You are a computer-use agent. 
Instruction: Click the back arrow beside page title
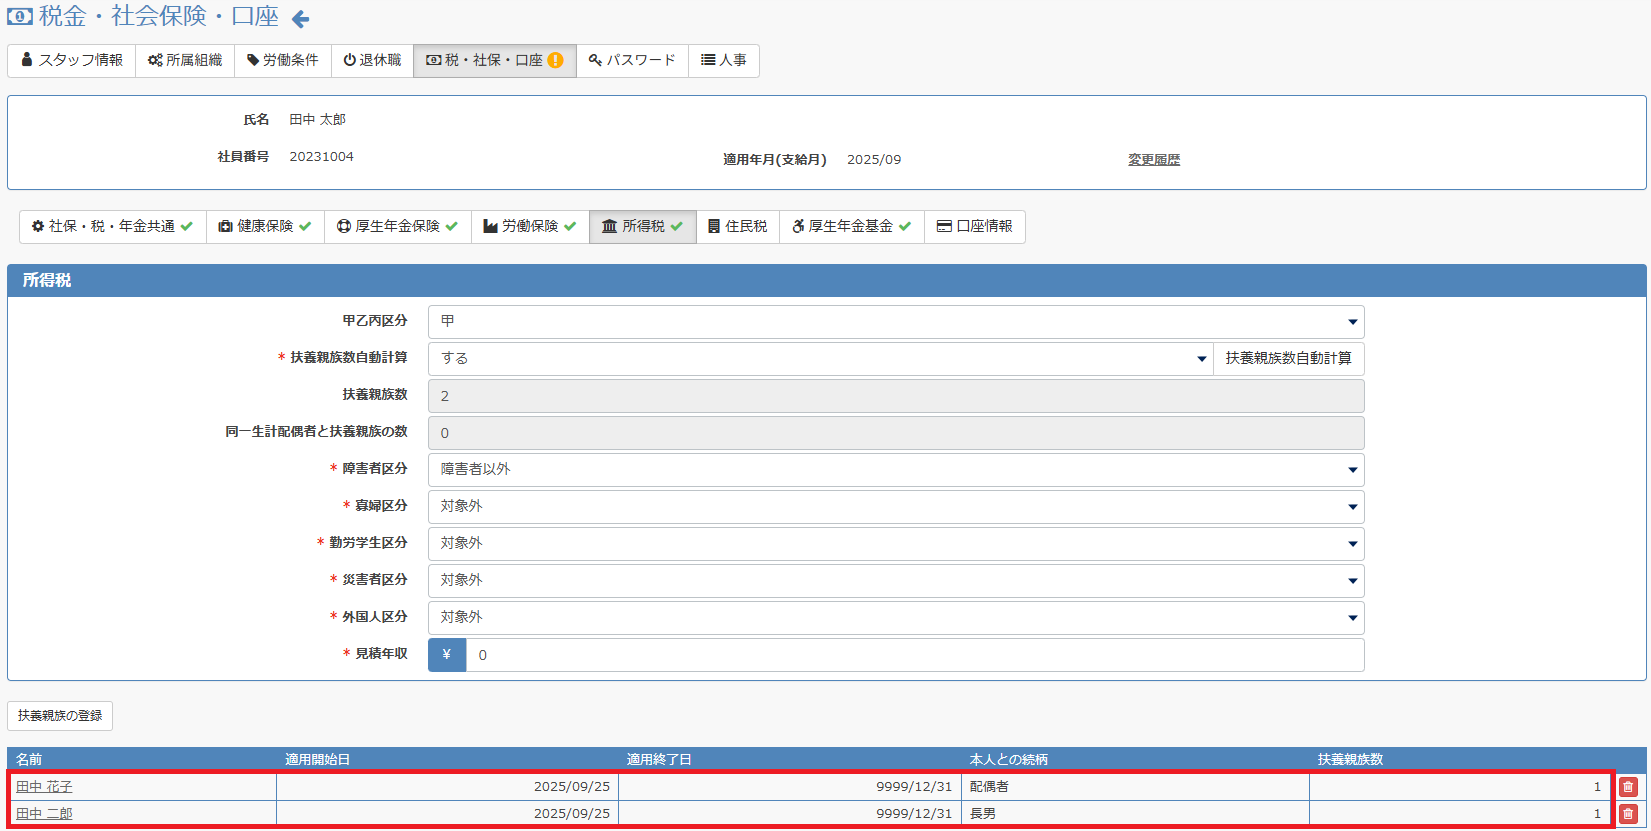pyautogui.click(x=300, y=19)
